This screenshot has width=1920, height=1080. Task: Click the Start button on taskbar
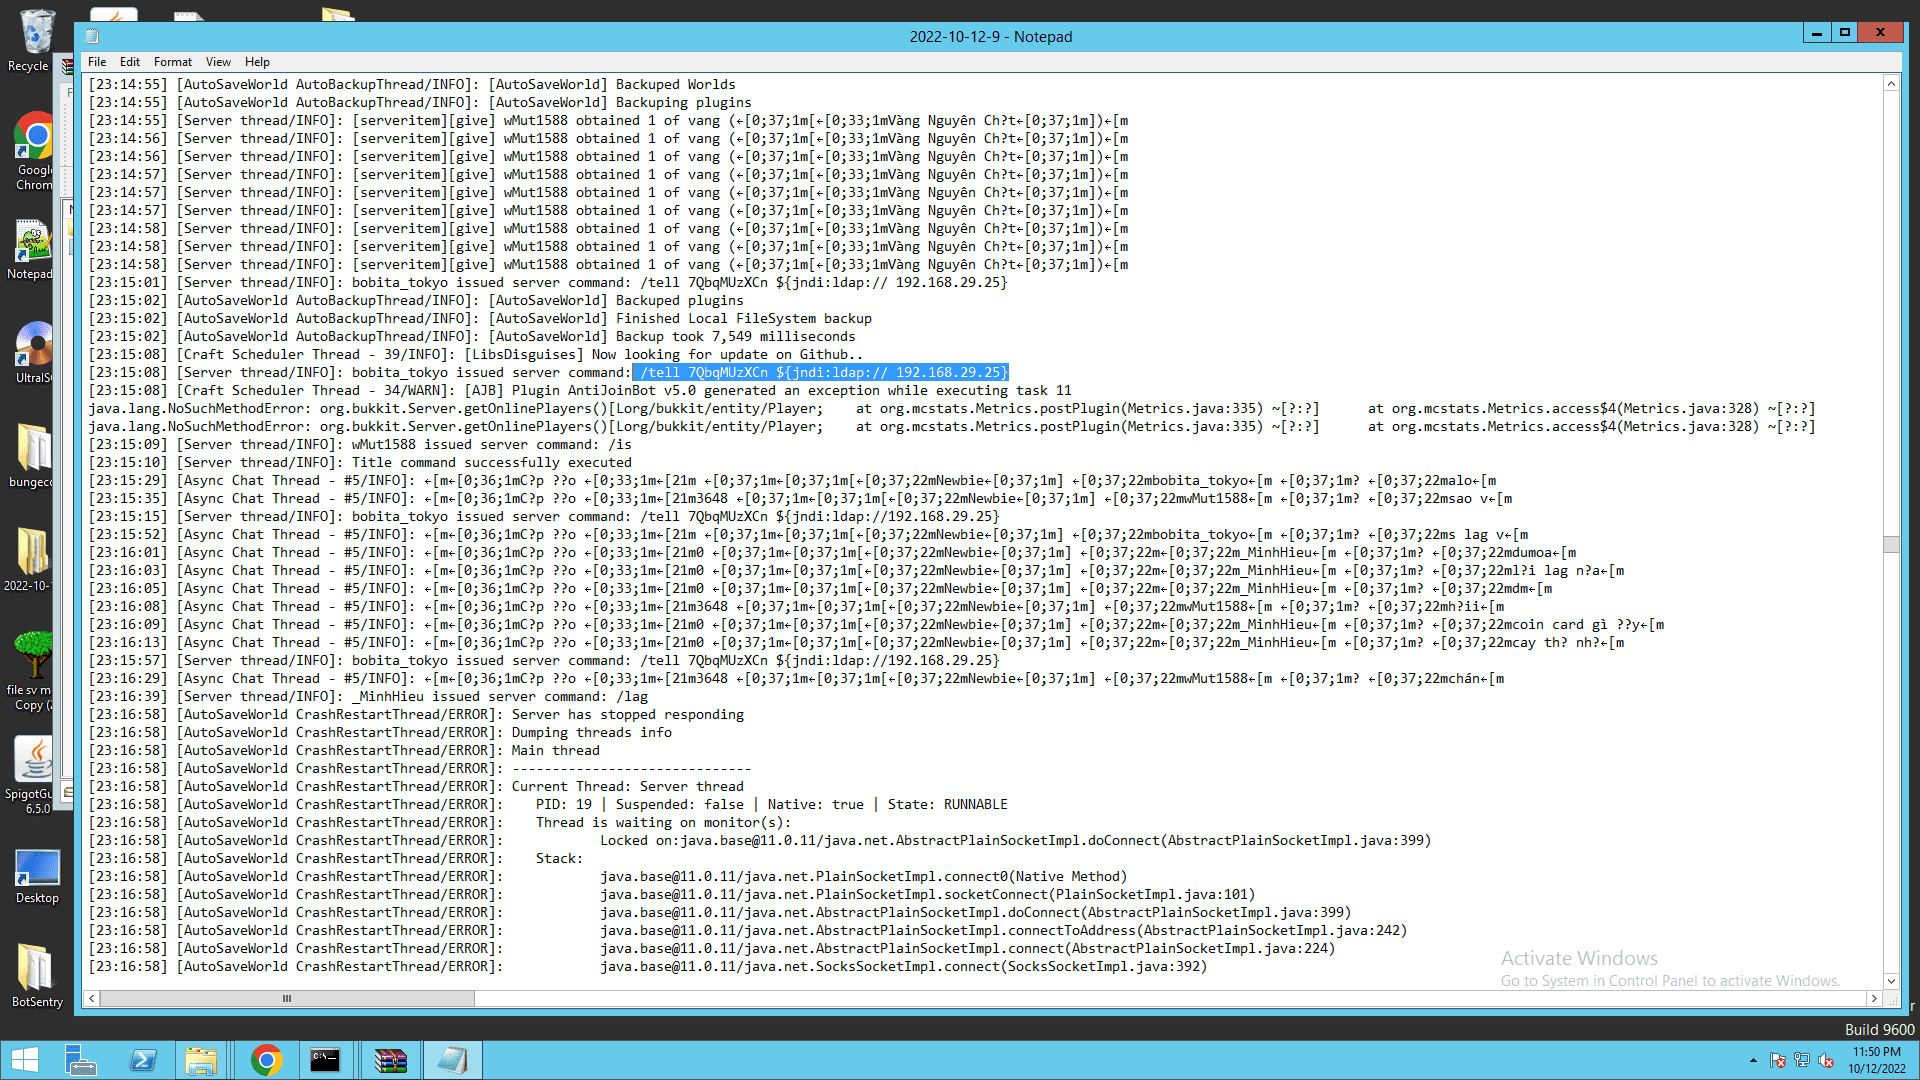pos(24,1060)
